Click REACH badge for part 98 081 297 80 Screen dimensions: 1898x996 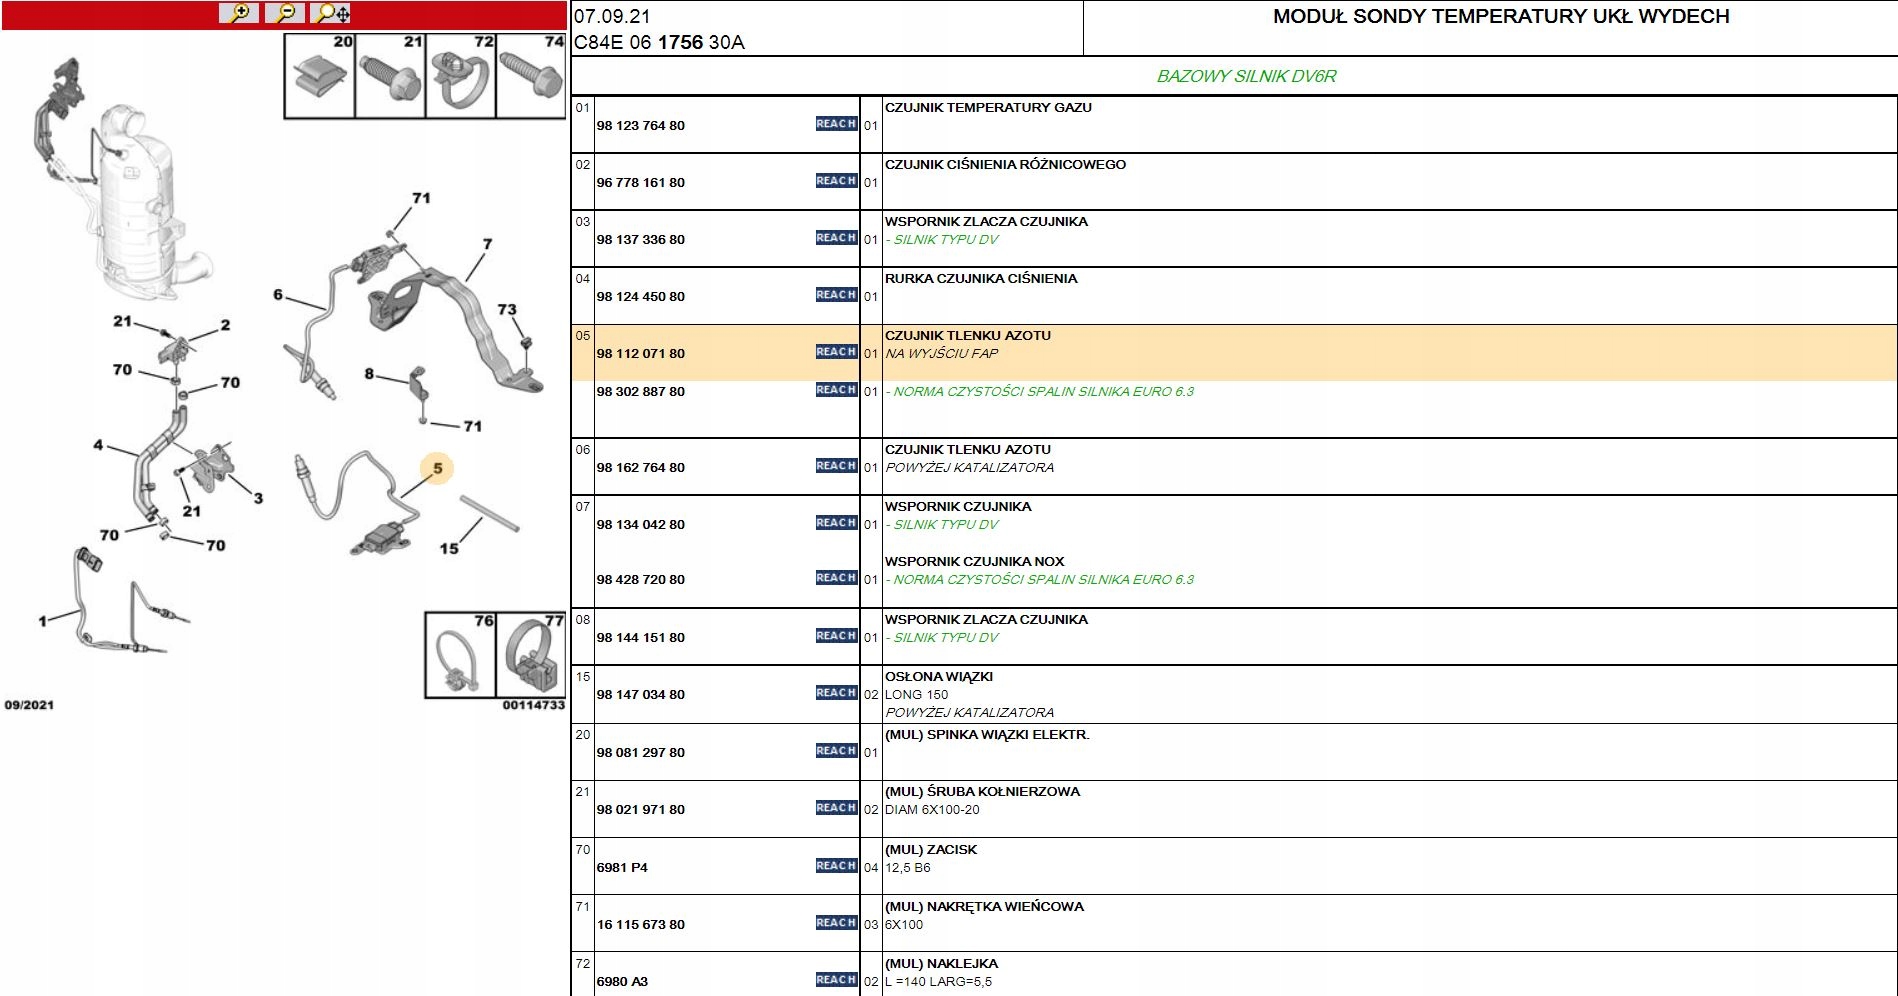pos(836,751)
